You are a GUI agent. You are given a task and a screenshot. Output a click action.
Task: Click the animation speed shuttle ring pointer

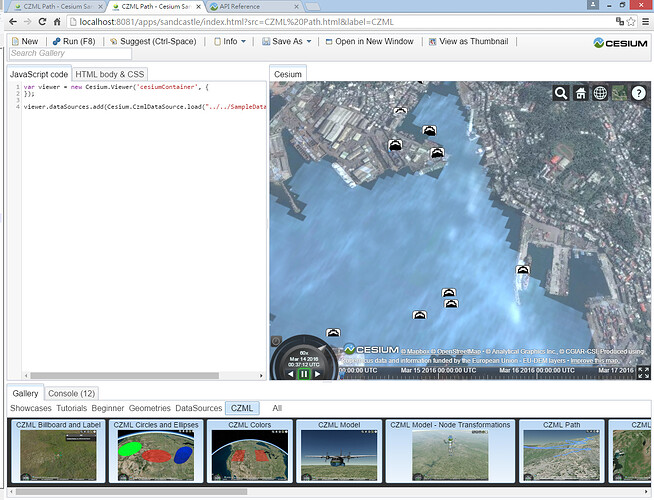[321, 347]
